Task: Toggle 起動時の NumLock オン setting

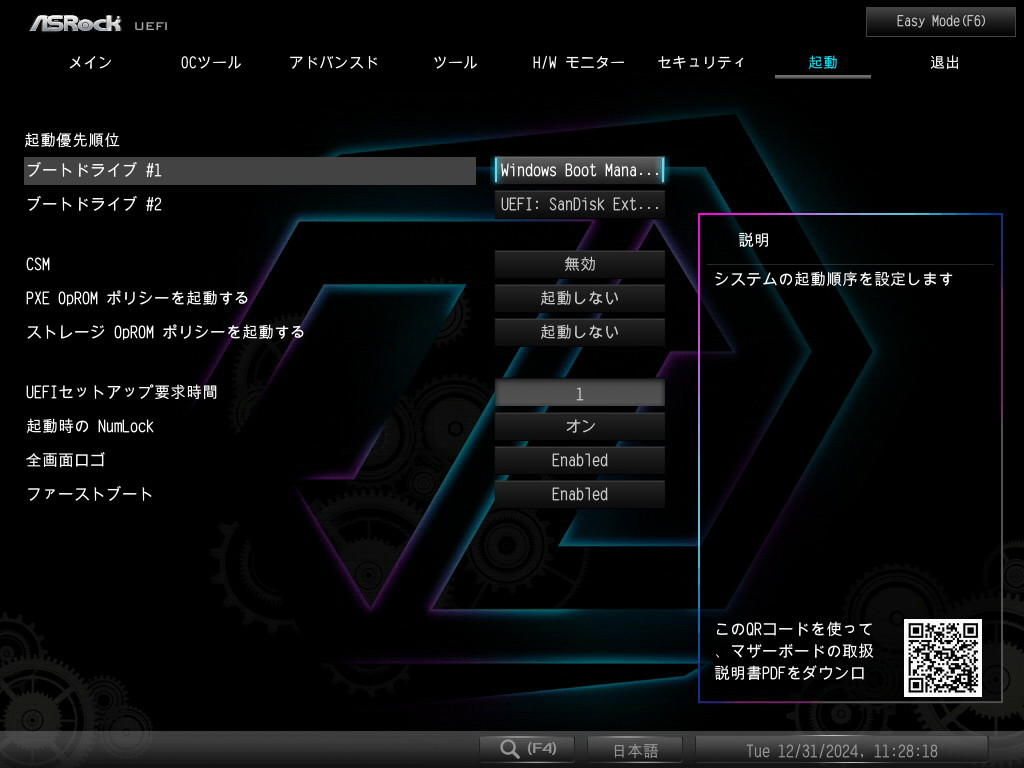Action: (579, 426)
